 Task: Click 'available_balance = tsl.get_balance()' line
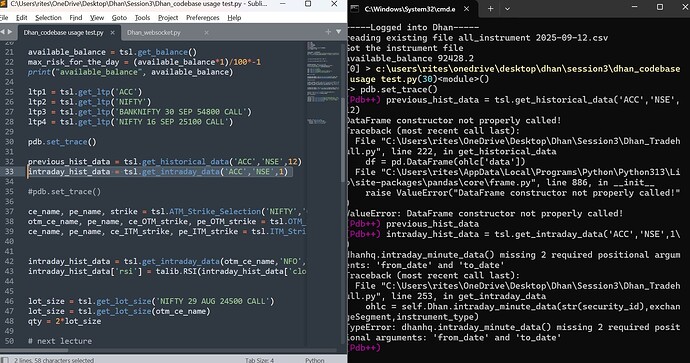point(113,52)
